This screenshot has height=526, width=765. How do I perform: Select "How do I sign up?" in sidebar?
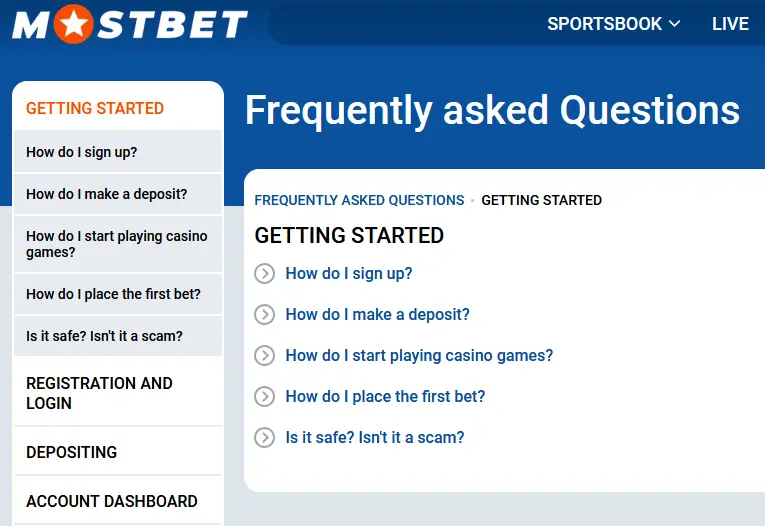[x=82, y=152]
